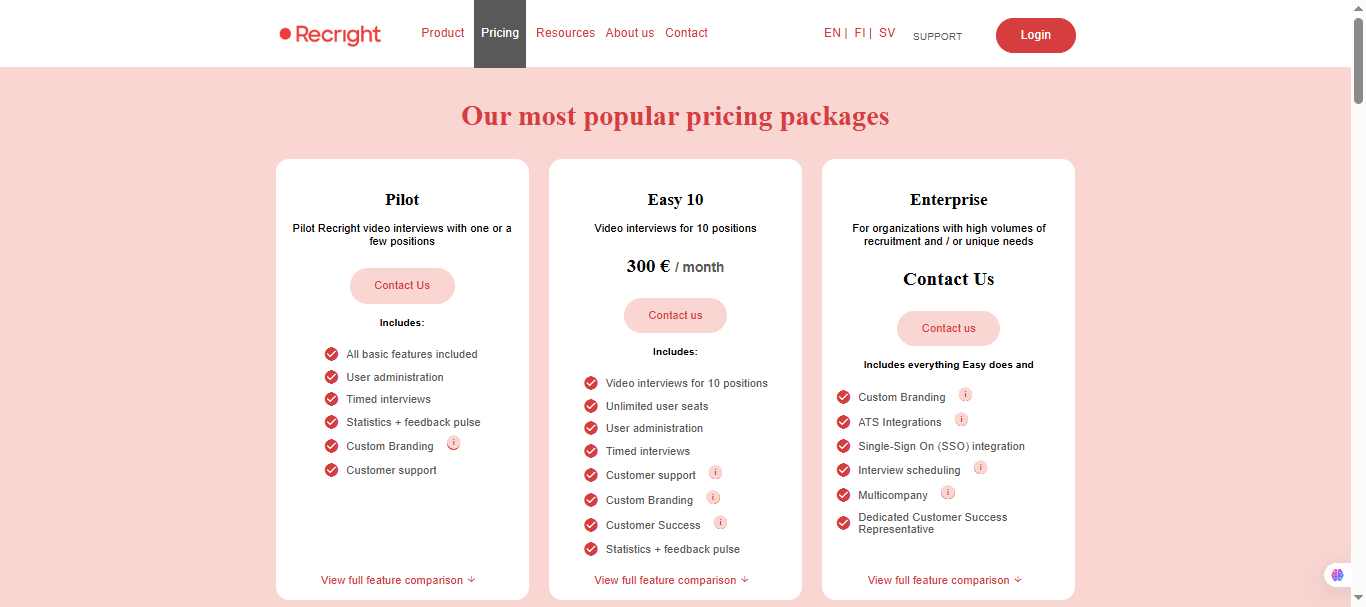Click info icon beside Enterprise Custom Branding
1366x607 pixels.
pos(965,395)
